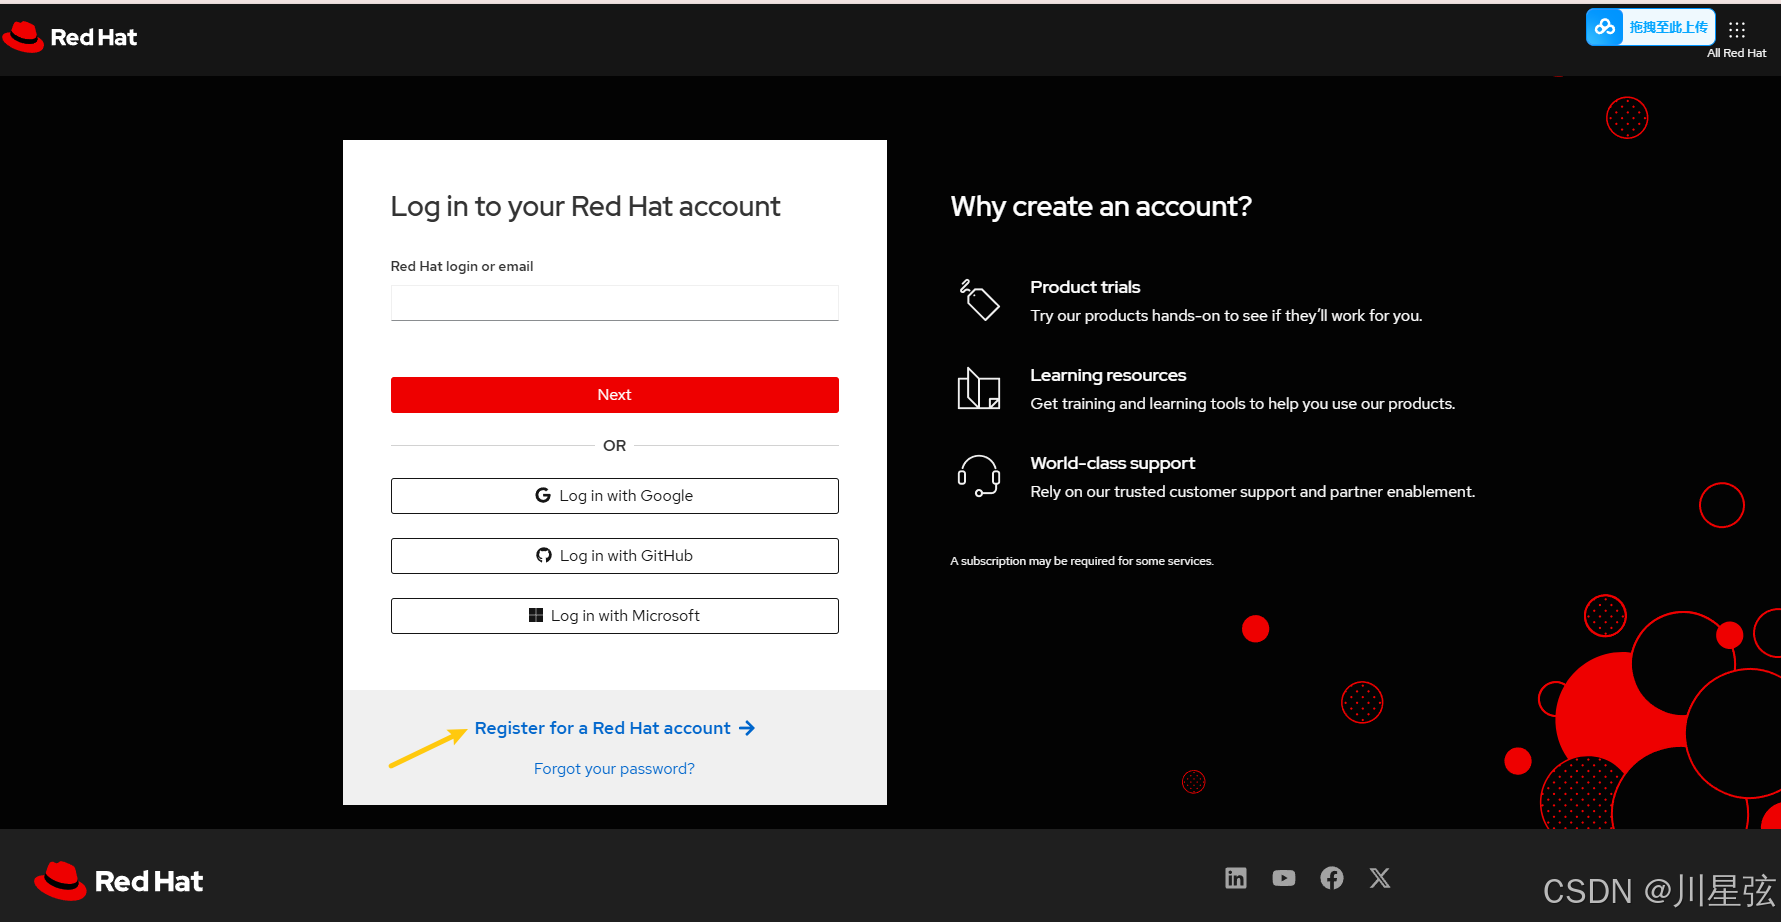Click the 'Learning resources' title text
This screenshot has width=1781, height=922.
[1108, 375]
